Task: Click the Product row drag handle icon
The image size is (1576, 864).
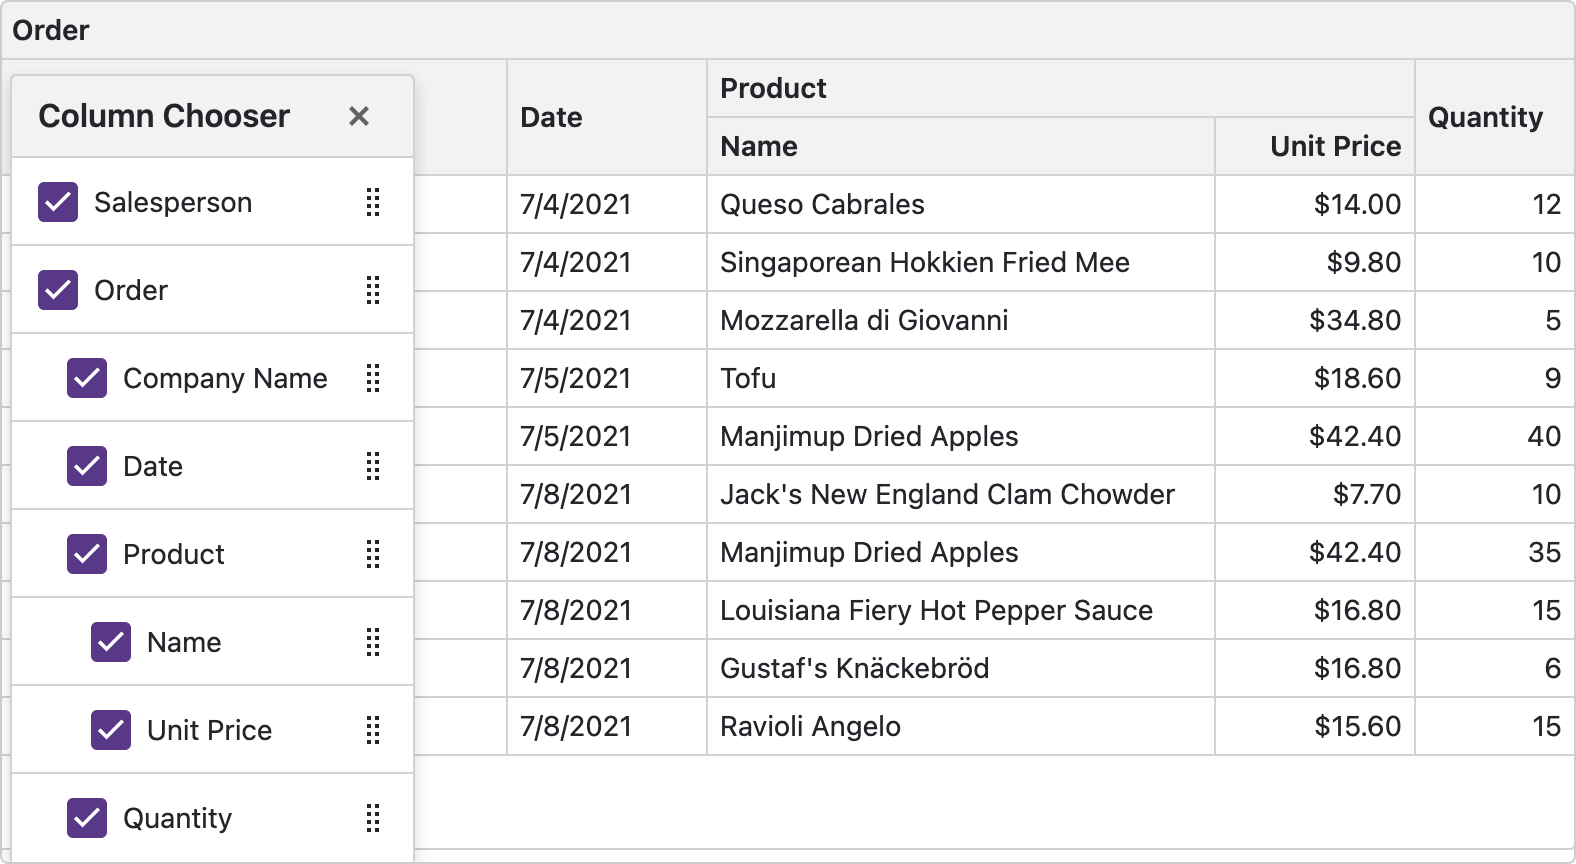Action: [373, 554]
